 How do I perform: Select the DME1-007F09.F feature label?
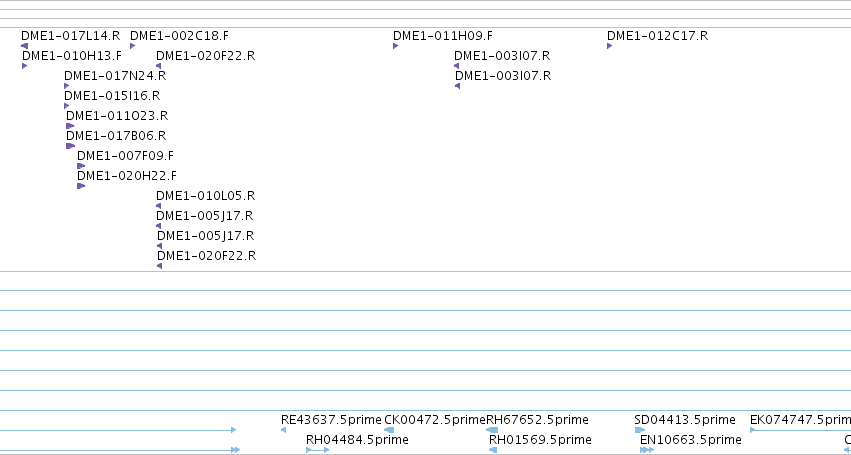(125, 156)
